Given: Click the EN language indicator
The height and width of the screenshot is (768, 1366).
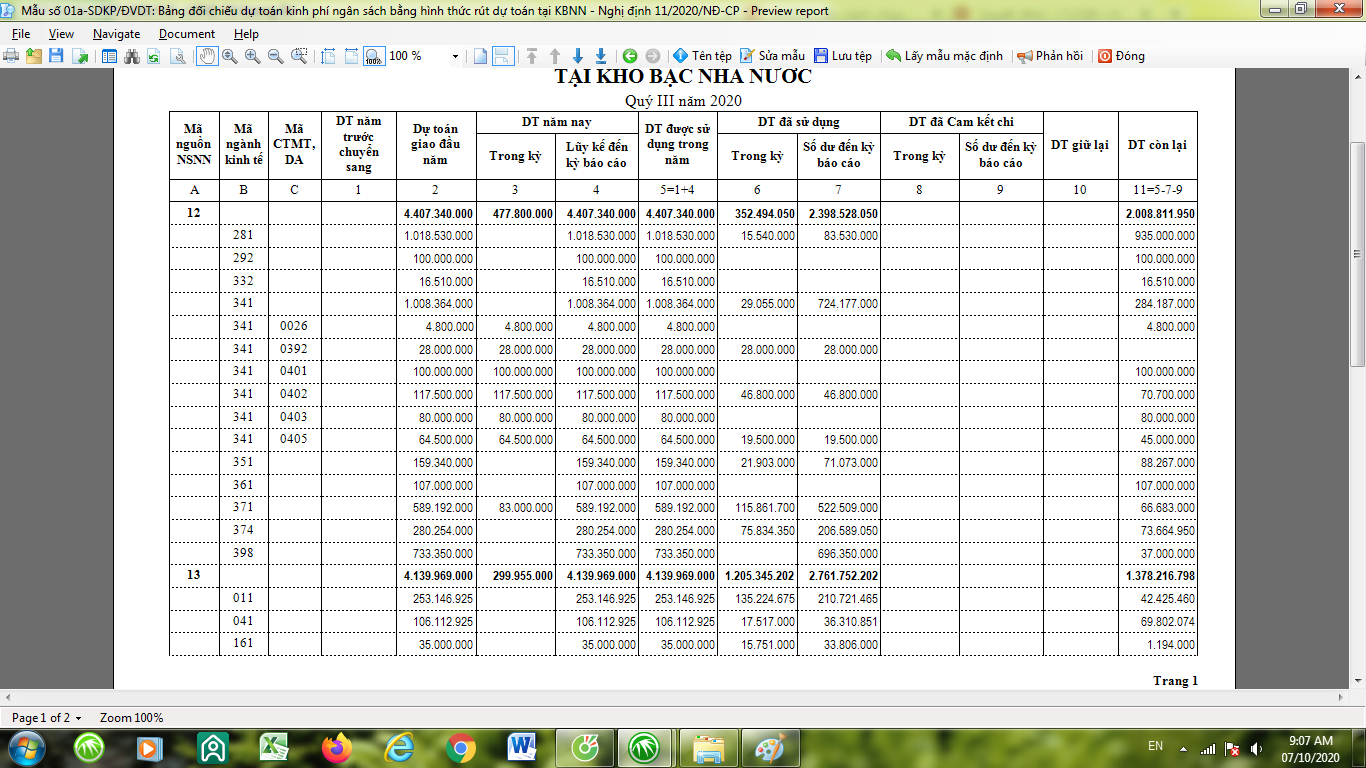Looking at the screenshot, I should pos(1155,747).
